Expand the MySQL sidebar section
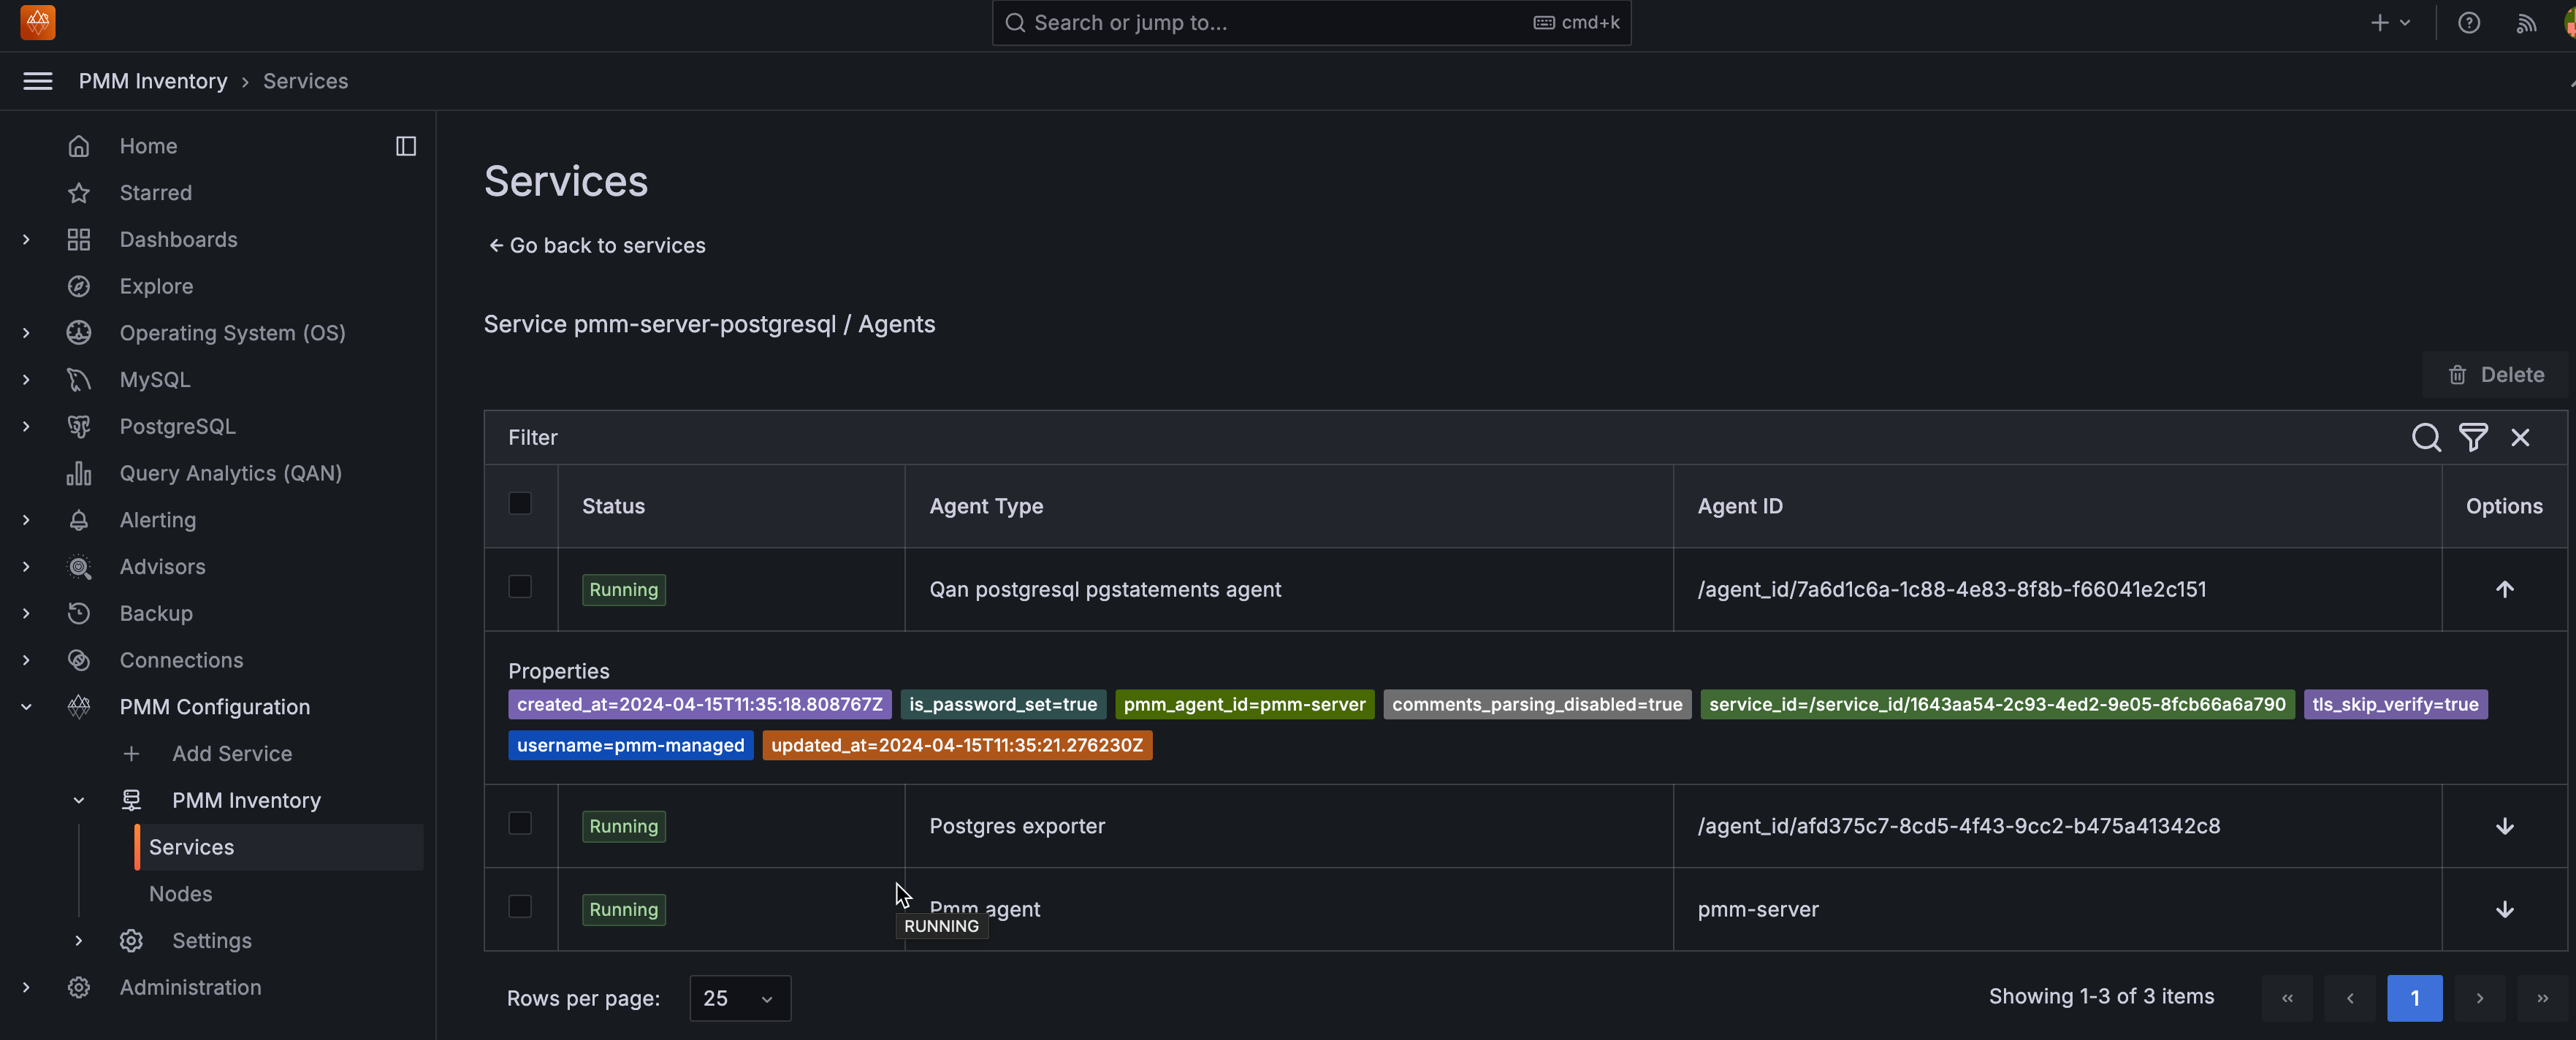This screenshot has width=2576, height=1040. click(x=25, y=380)
